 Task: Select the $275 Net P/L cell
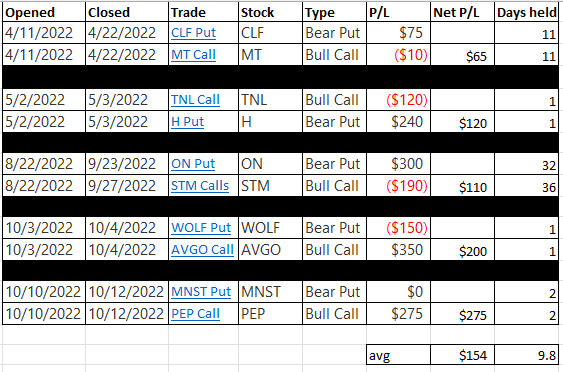tap(462, 313)
